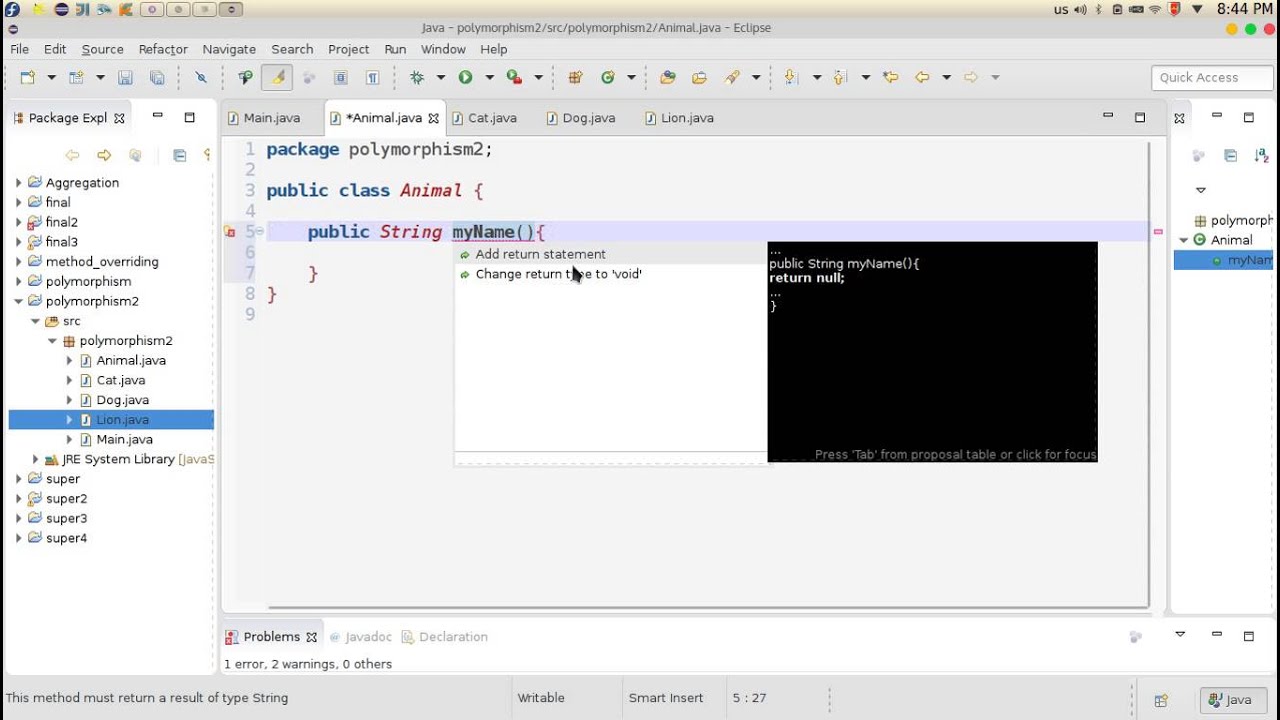Expand the method_overriding project
The width and height of the screenshot is (1280, 720).
pos(19,262)
